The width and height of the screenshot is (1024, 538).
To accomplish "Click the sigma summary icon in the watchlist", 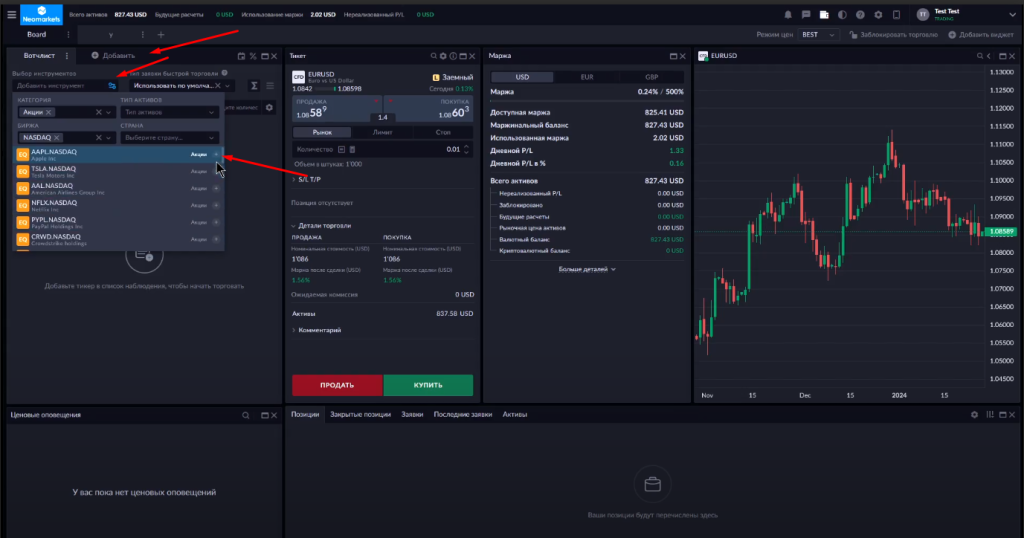I will pos(254,86).
